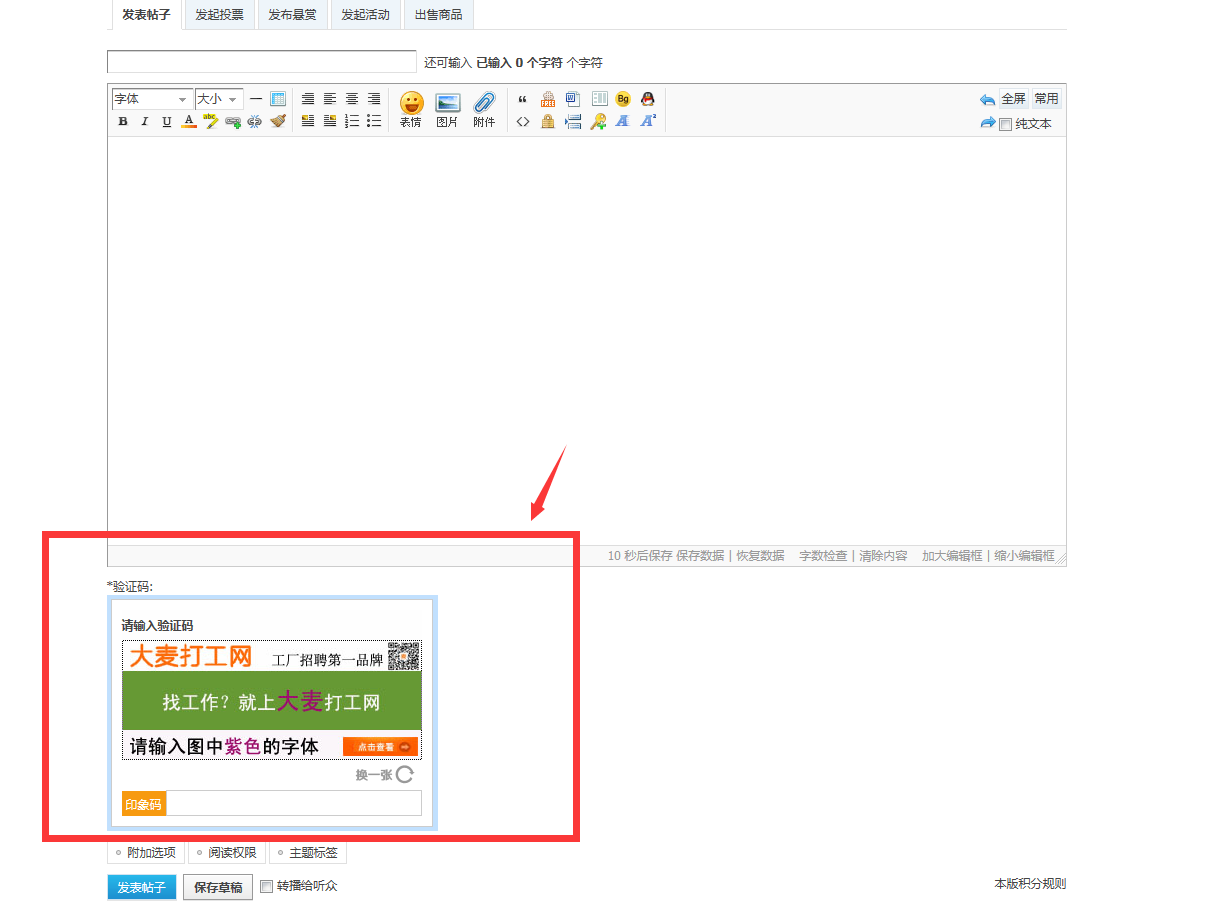The height and width of the screenshot is (911, 1211).
Task: Click the 发表帖子 submit button
Action: [x=141, y=887]
